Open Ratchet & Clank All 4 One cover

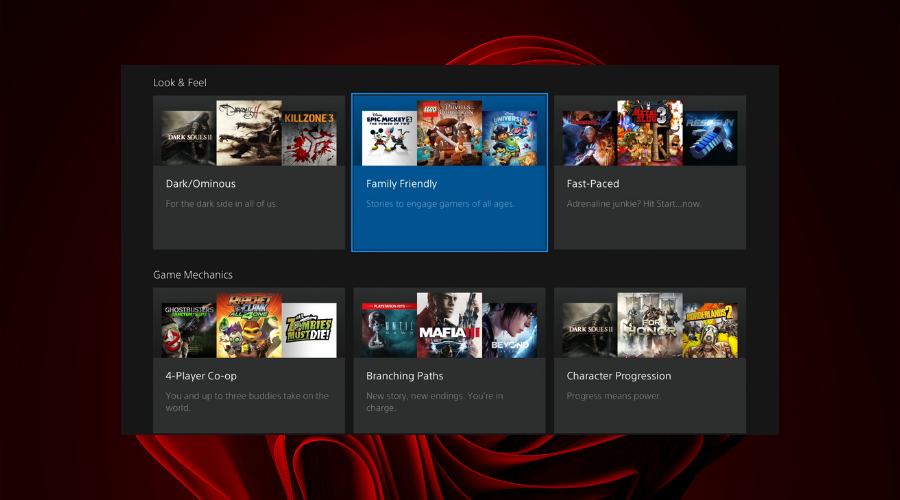click(249, 325)
